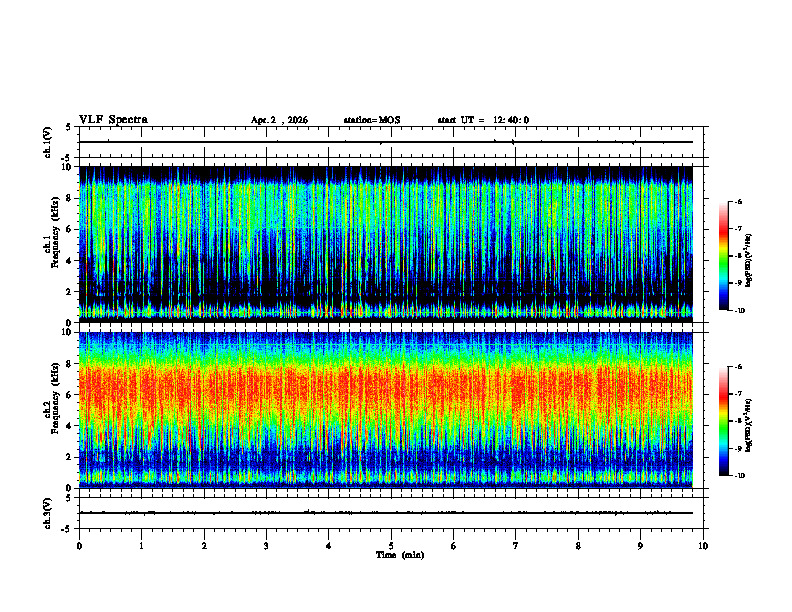Click the time axis tick label "10" at far right
Viewport: 792px width, 612px height.
pos(703,546)
